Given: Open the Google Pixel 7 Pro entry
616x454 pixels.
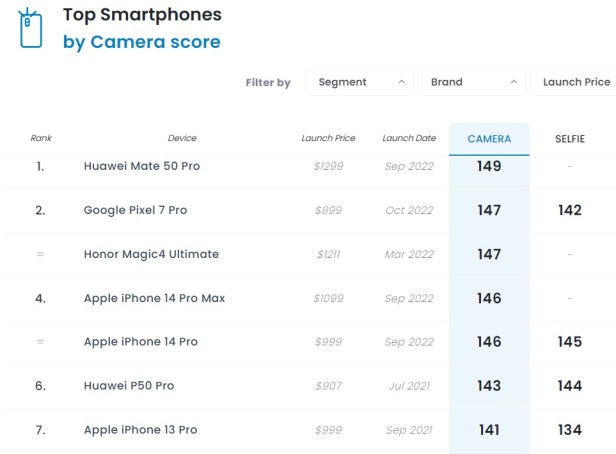Looking at the screenshot, I should (x=135, y=210).
